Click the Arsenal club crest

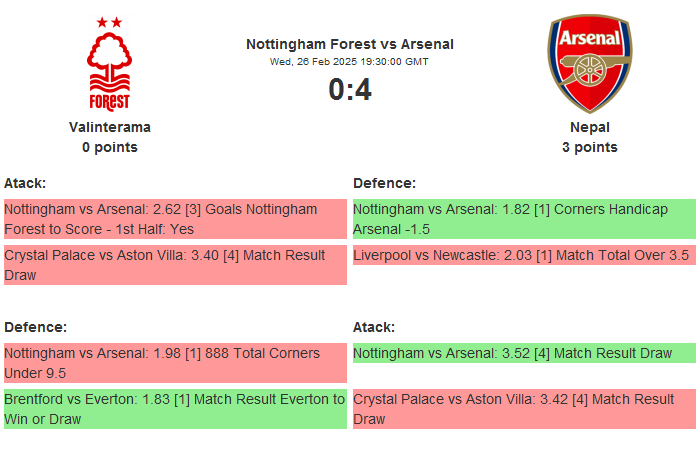pos(589,63)
